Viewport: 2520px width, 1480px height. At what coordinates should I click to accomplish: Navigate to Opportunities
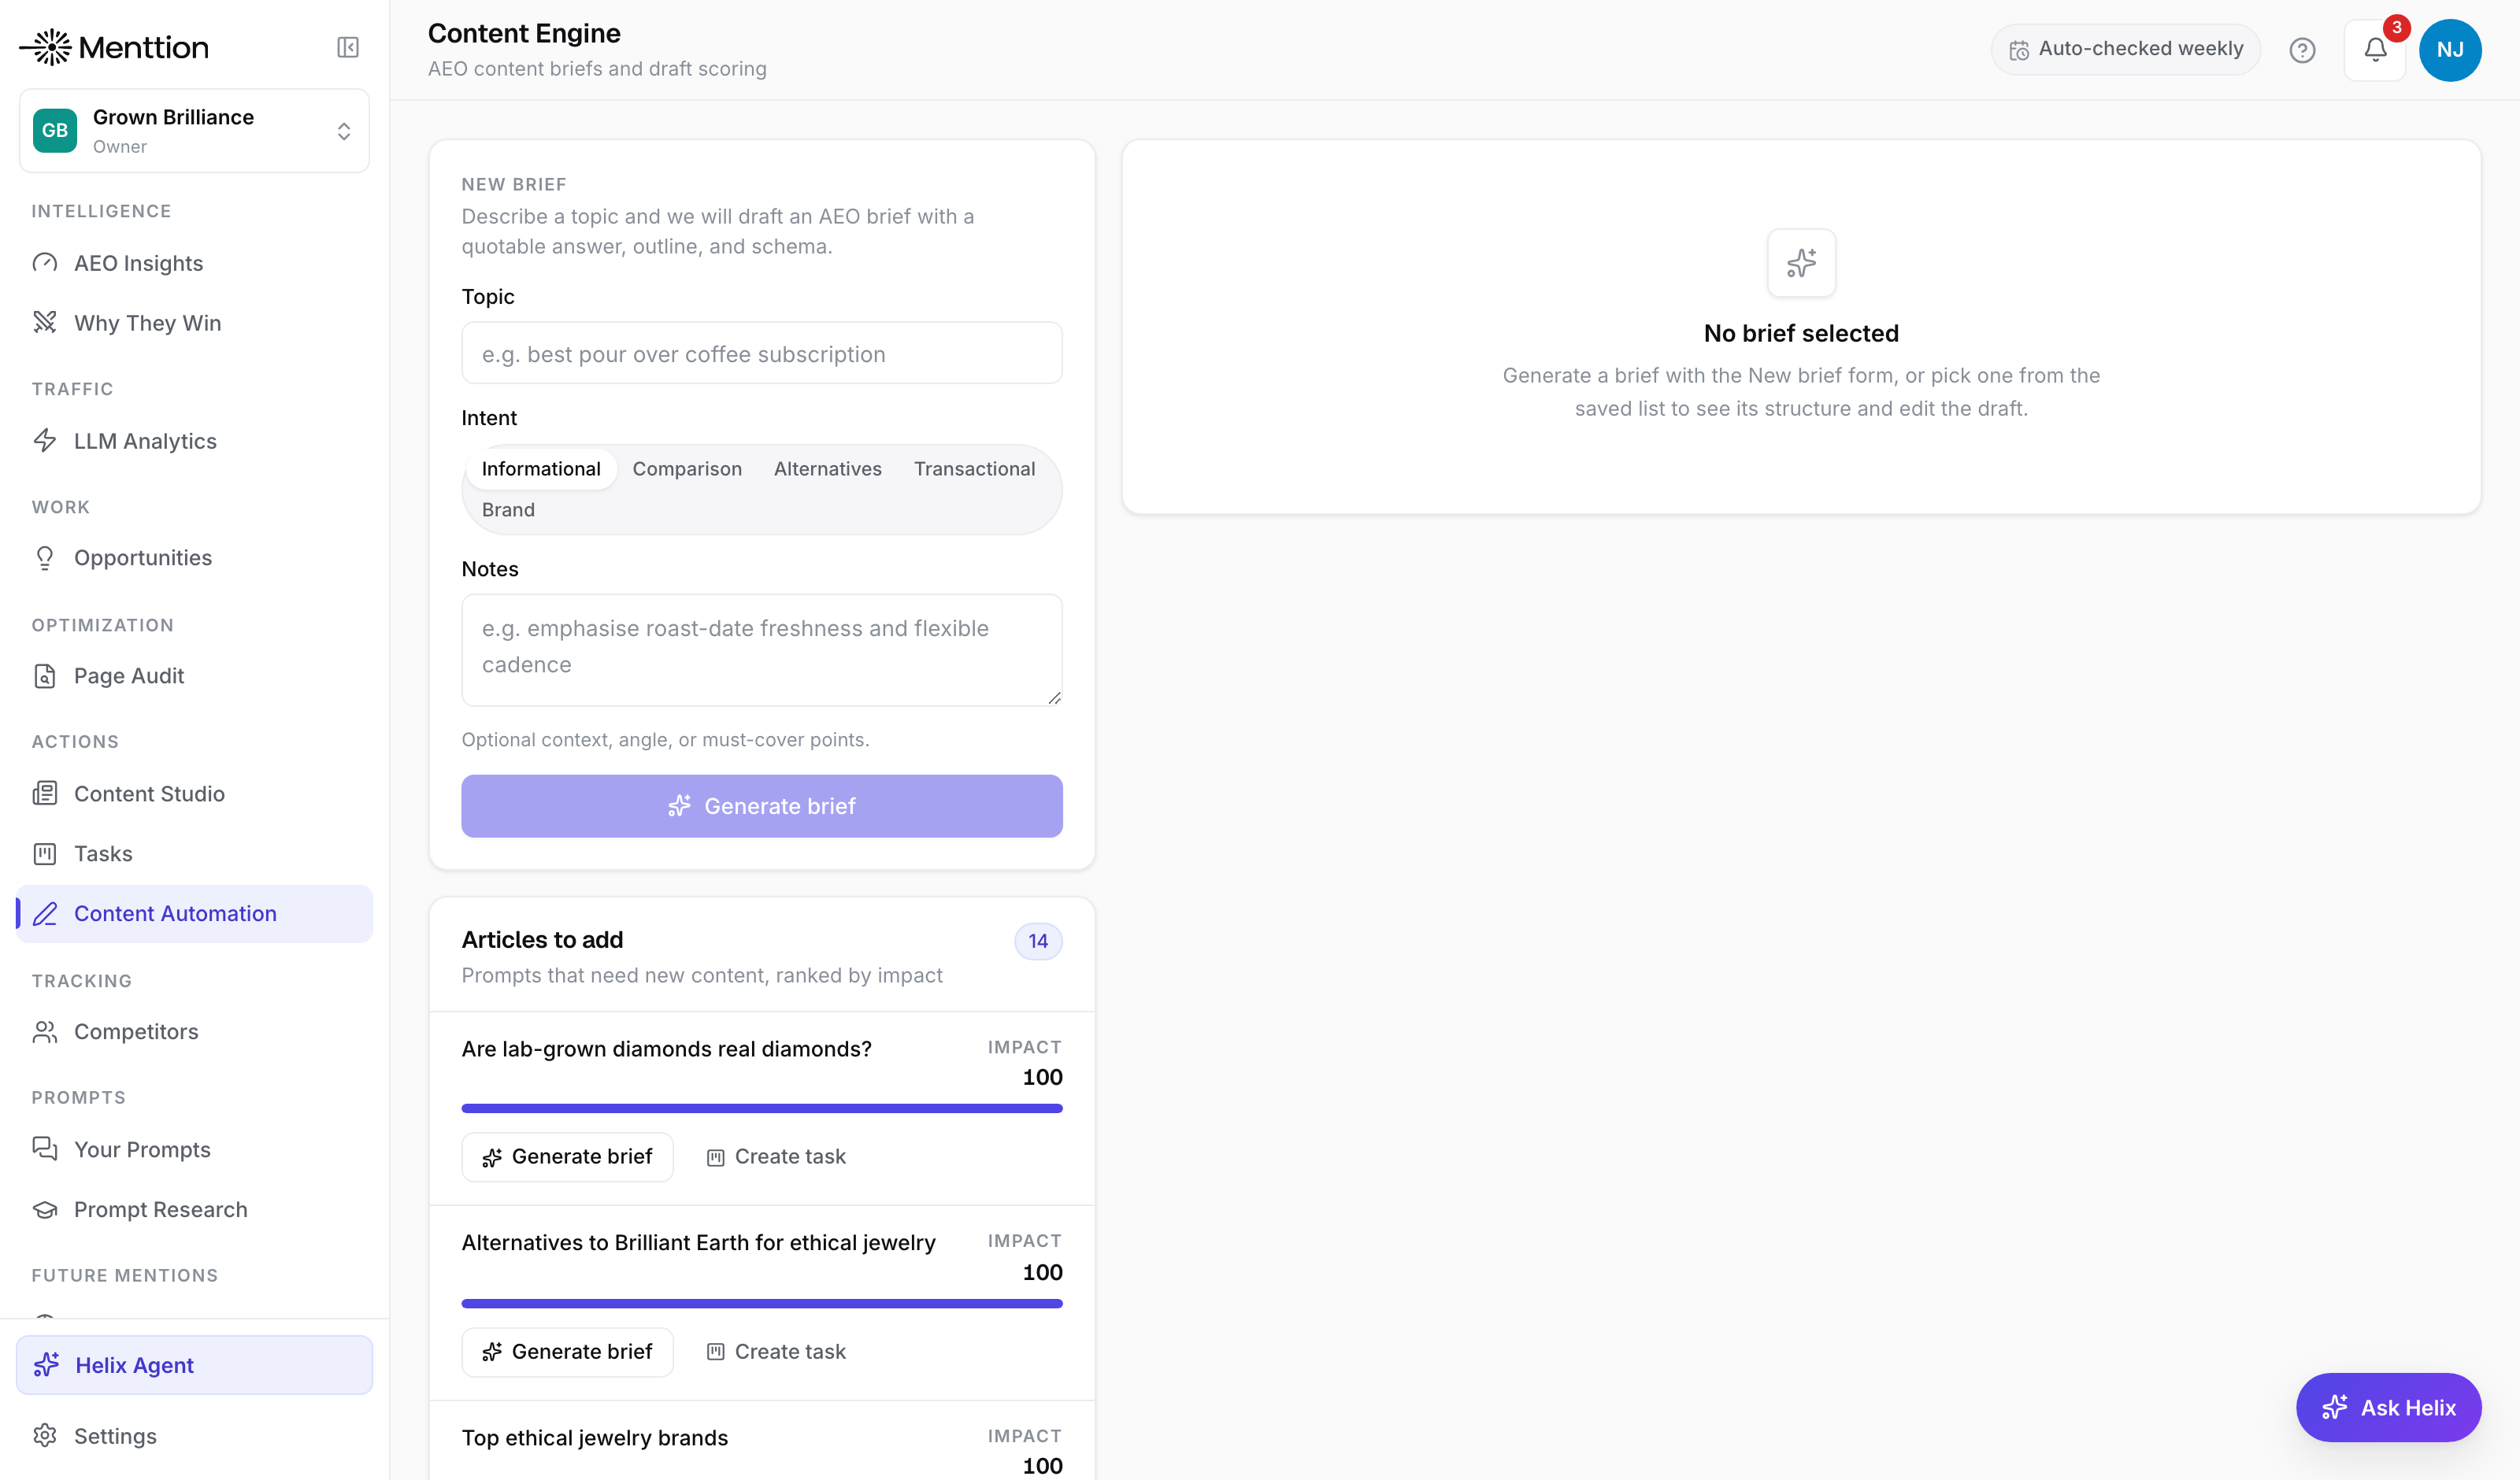(194, 557)
